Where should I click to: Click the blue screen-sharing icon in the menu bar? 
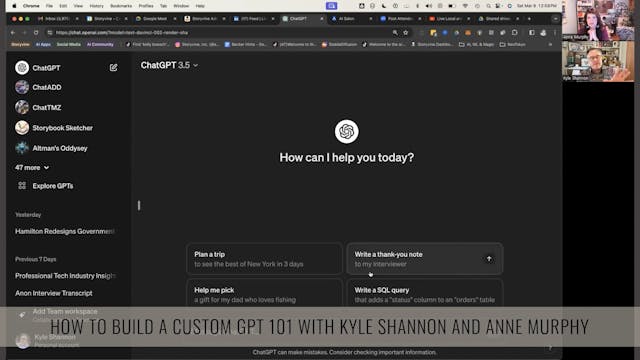click(x=331, y=6)
